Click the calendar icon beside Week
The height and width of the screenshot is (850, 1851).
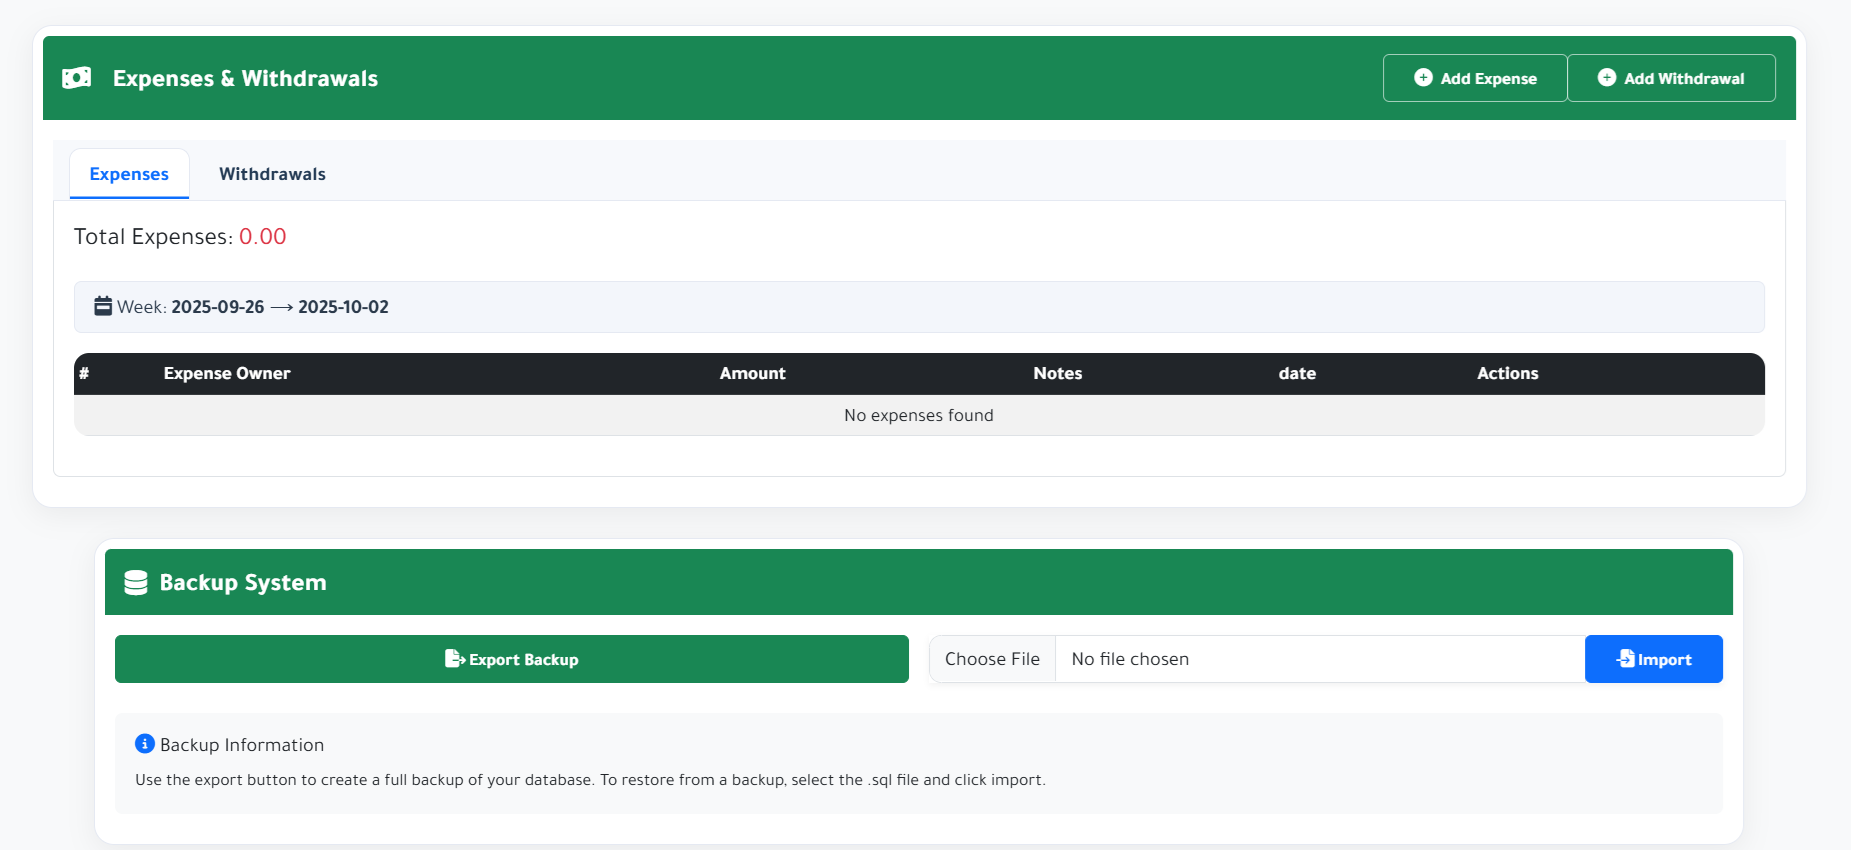coord(103,306)
